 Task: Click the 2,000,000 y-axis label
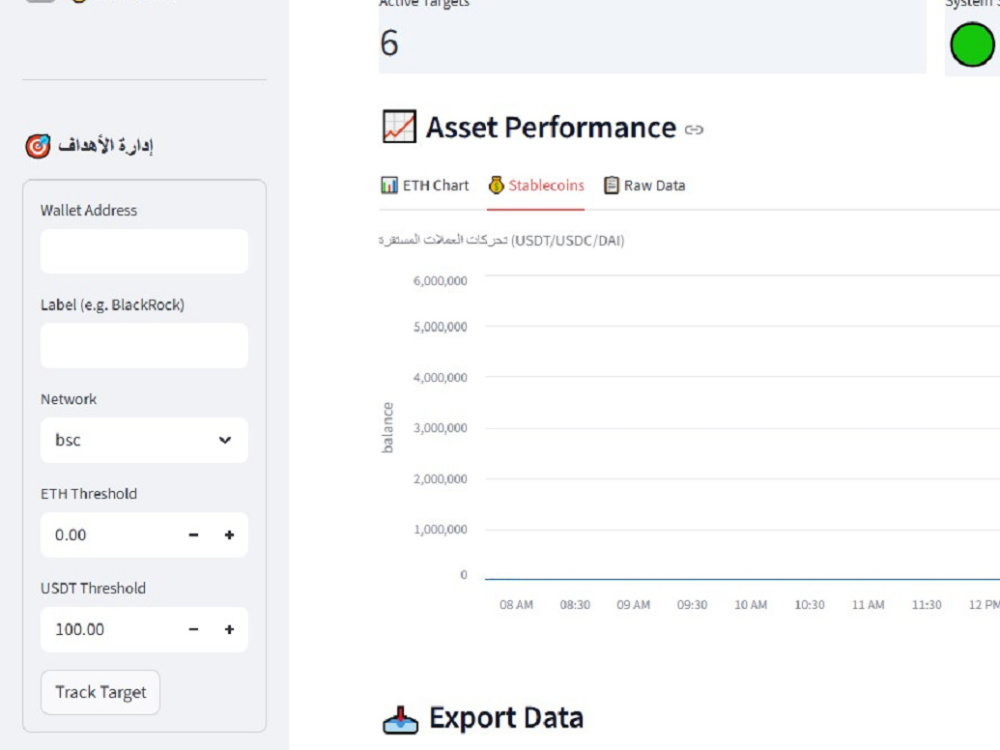pyautogui.click(x=440, y=479)
